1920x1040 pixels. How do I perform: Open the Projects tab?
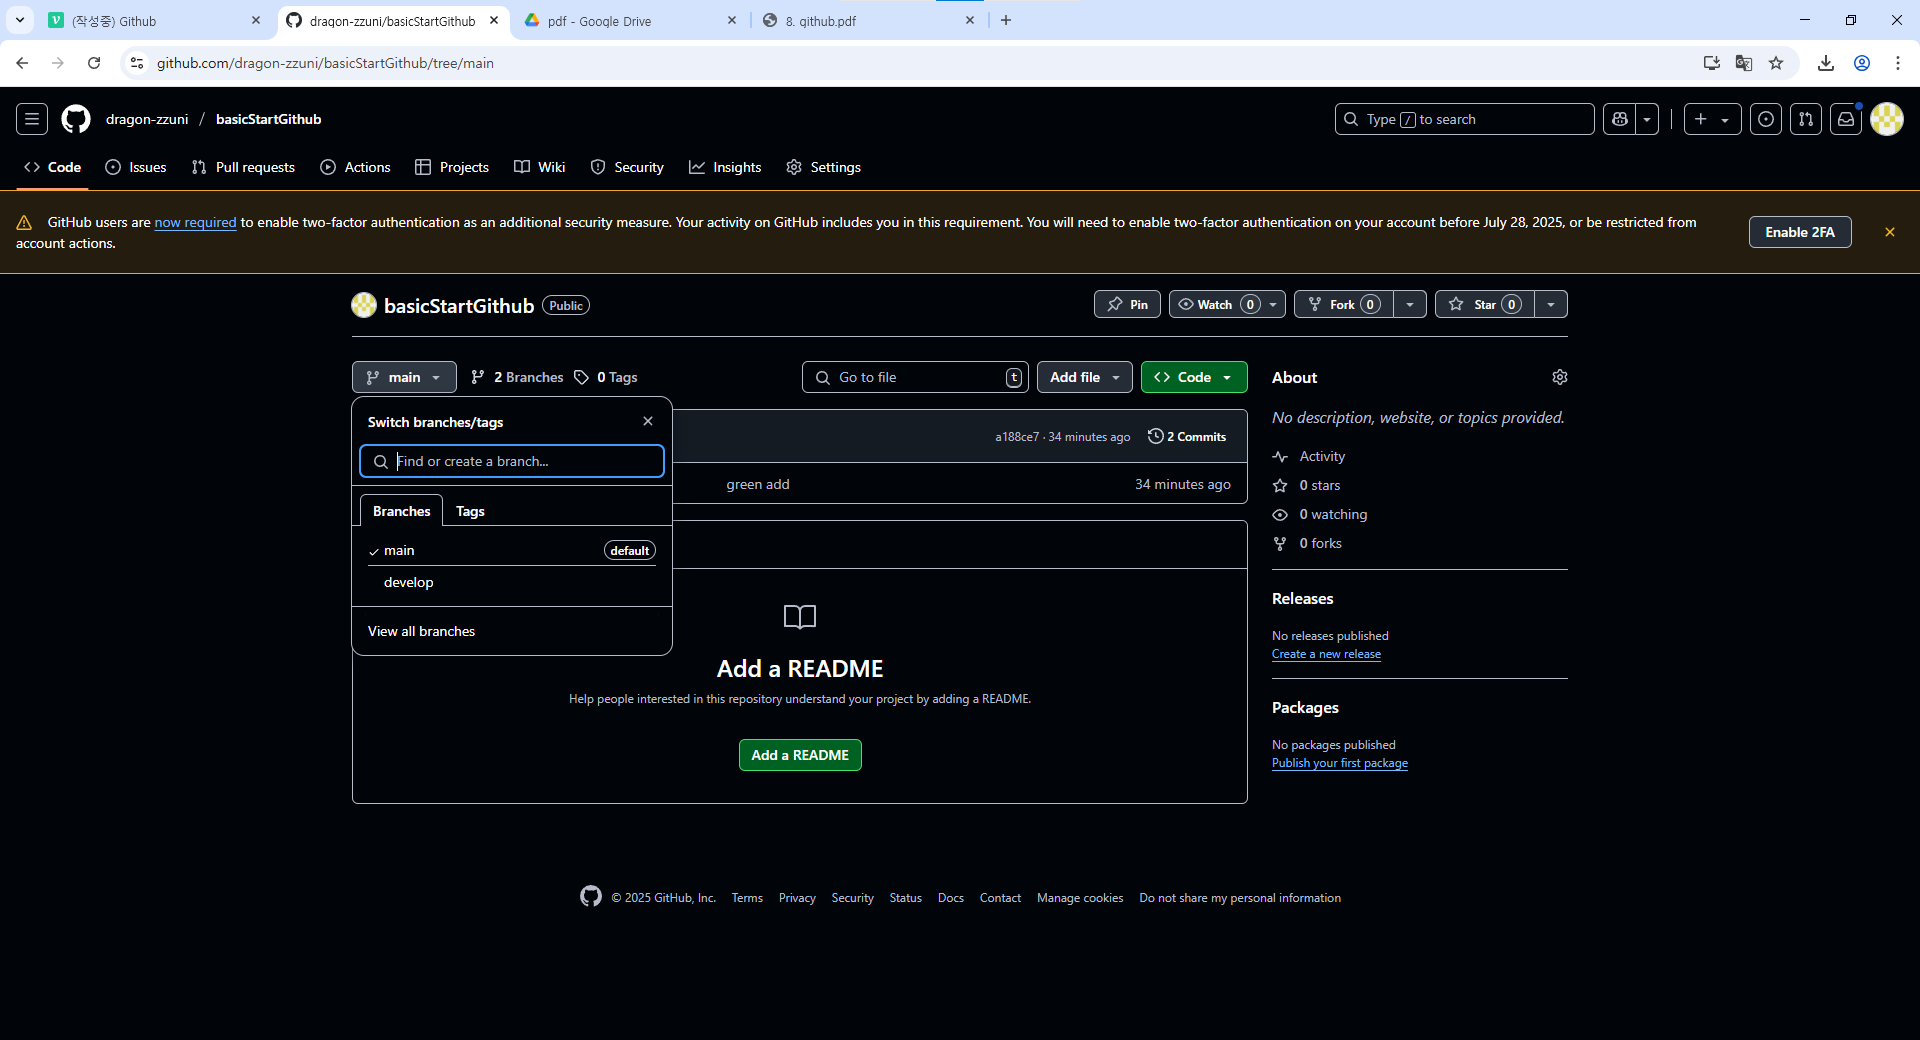point(452,167)
